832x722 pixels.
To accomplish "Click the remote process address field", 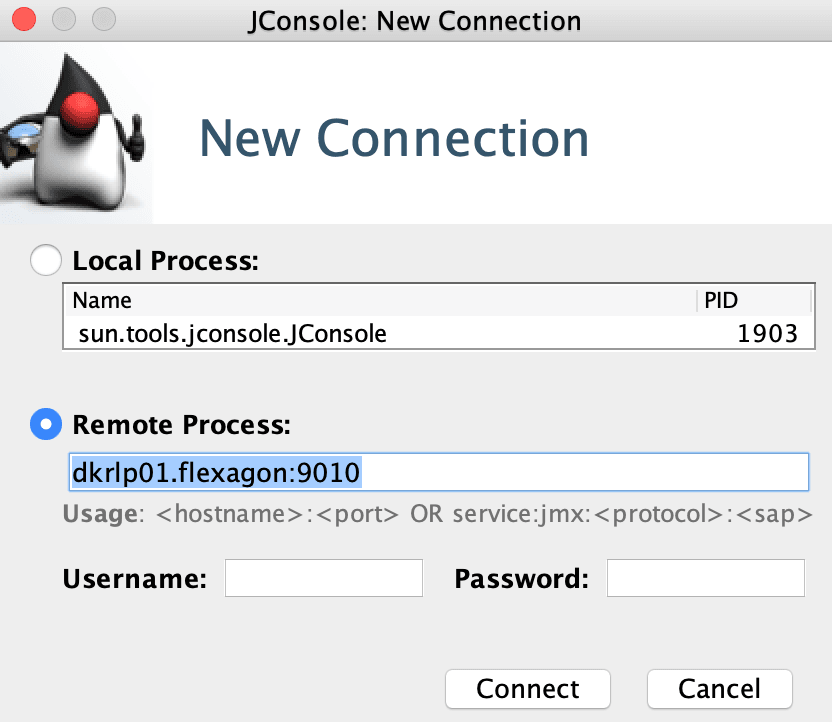I will pyautogui.click(x=439, y=472).
